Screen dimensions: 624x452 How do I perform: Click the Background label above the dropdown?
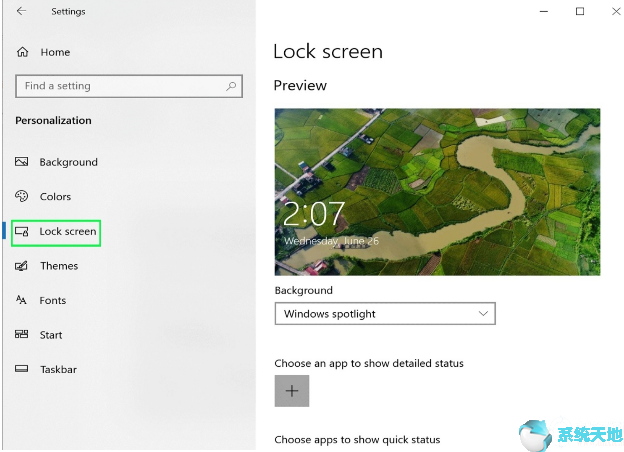pyautogui.click(x=304, y=290)
